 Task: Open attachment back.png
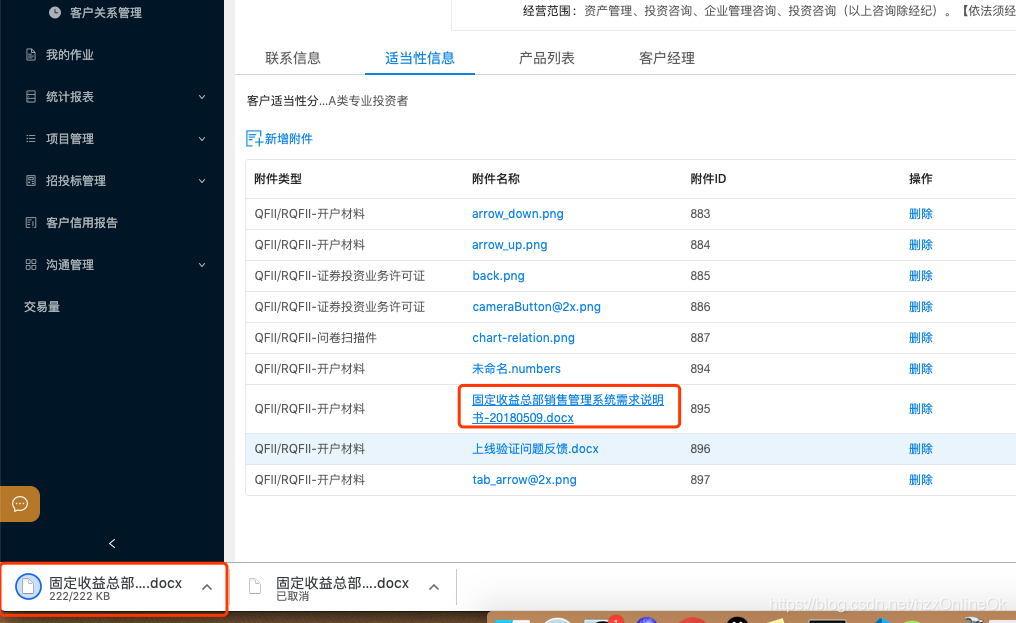pos(498,276)
